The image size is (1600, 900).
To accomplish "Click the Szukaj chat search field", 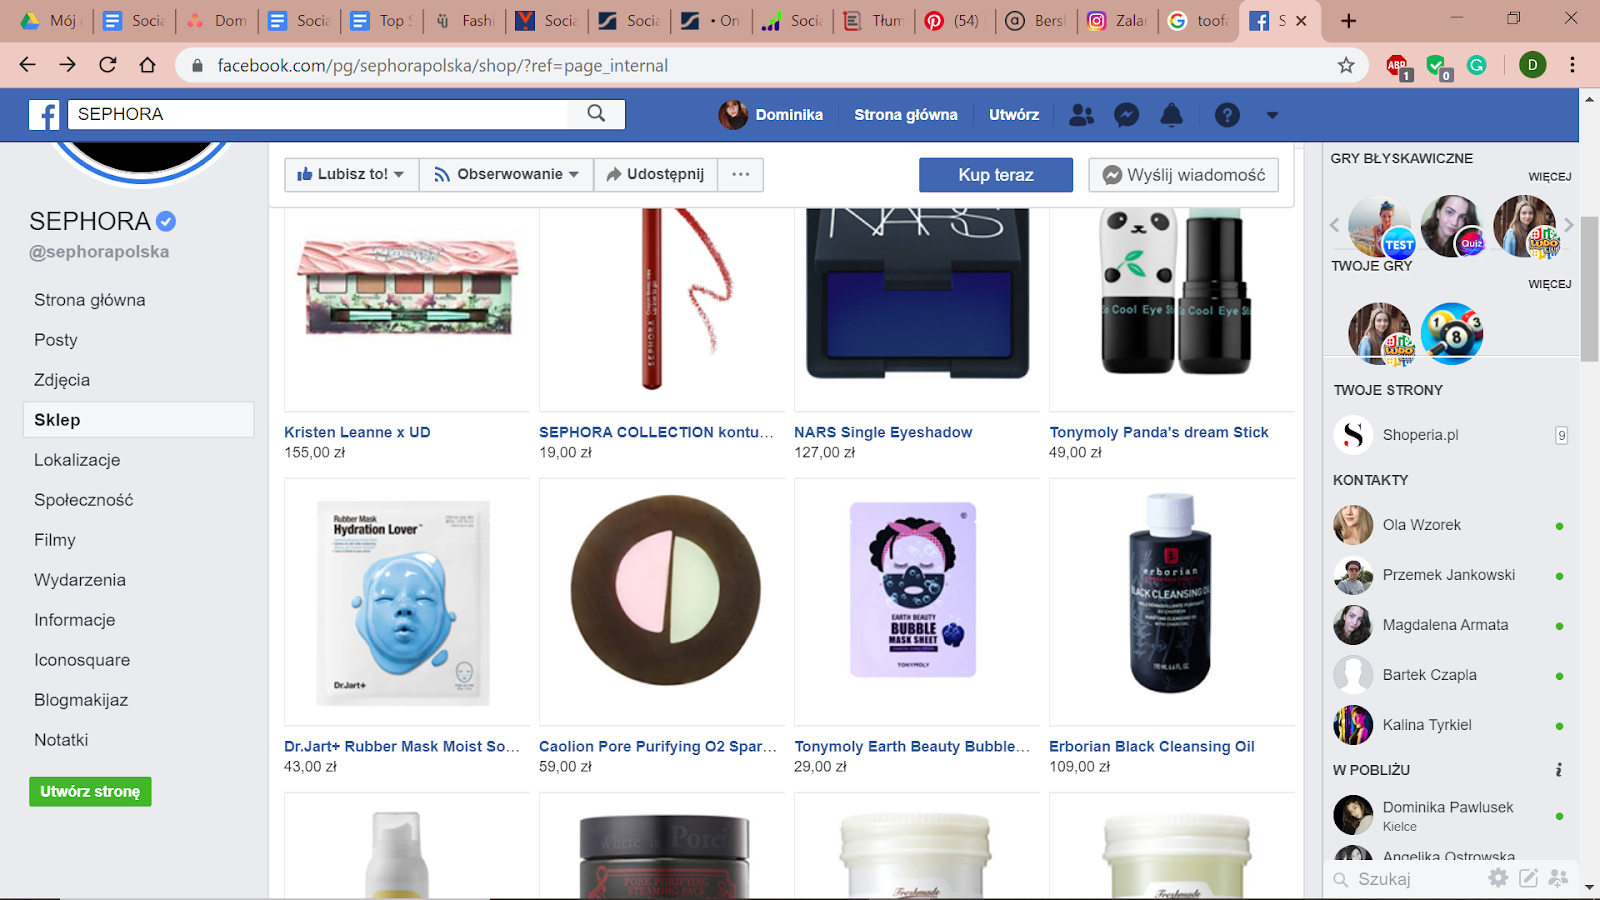I will click(x=1405, y=879).
